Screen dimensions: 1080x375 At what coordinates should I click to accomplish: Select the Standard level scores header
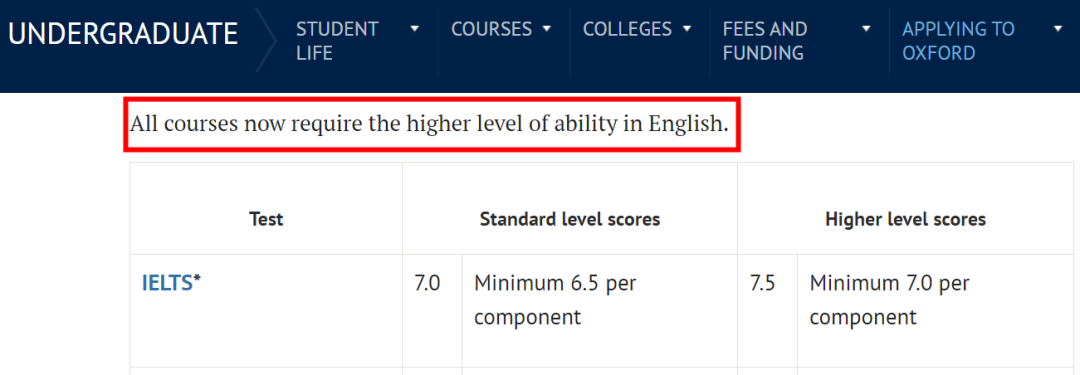[x=570, y=219]
